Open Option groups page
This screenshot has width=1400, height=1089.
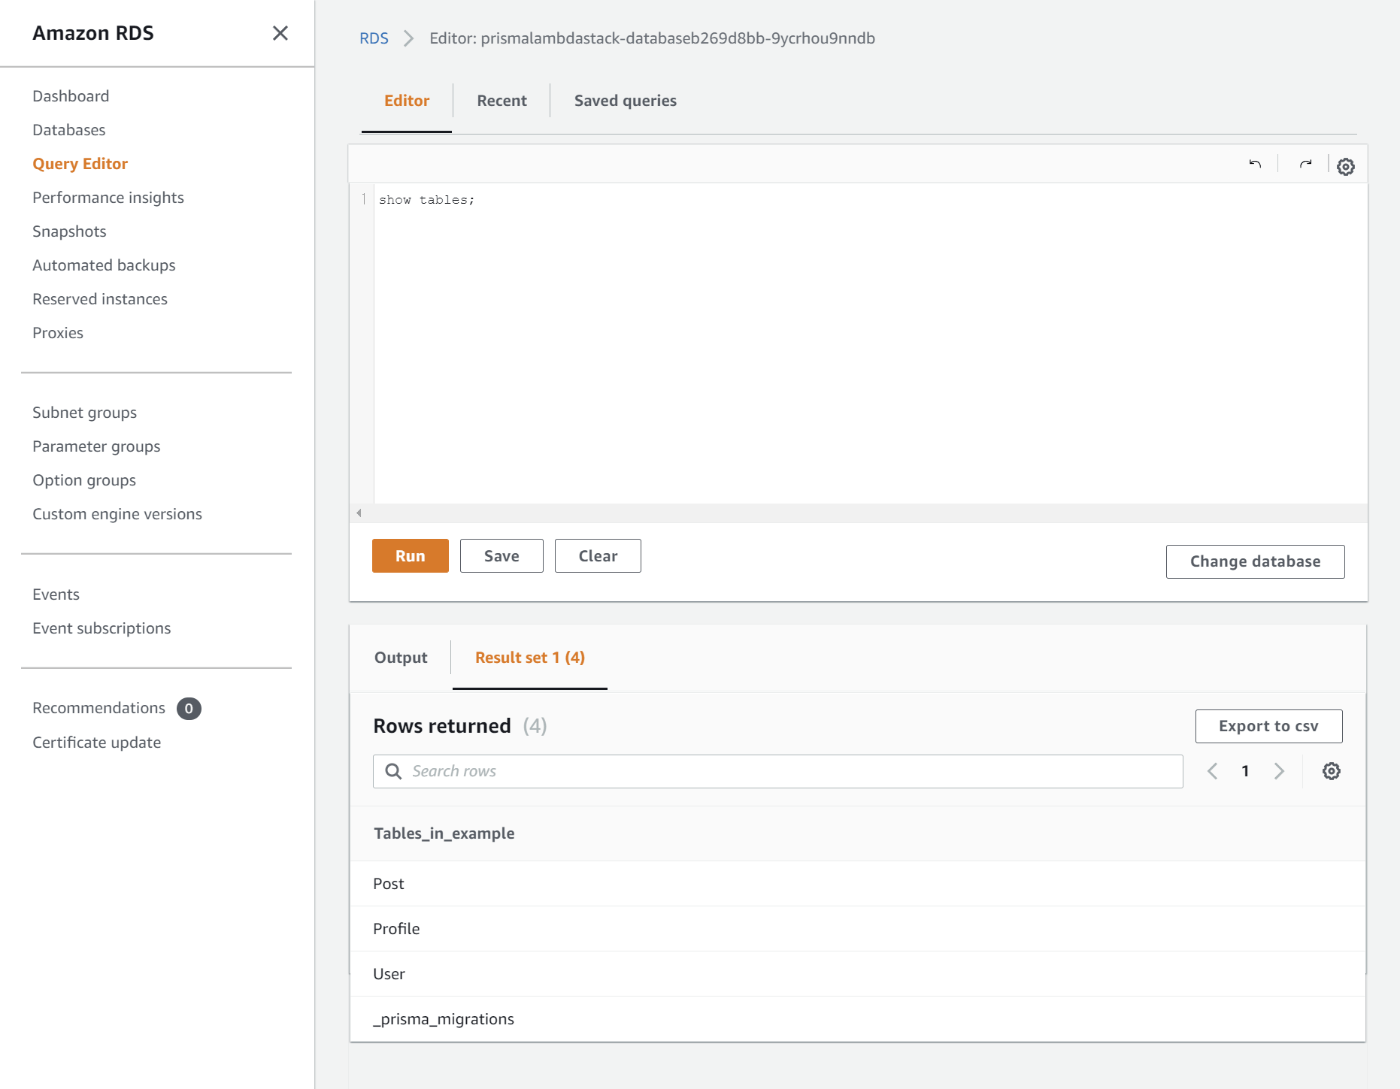[x=84, y=480]
